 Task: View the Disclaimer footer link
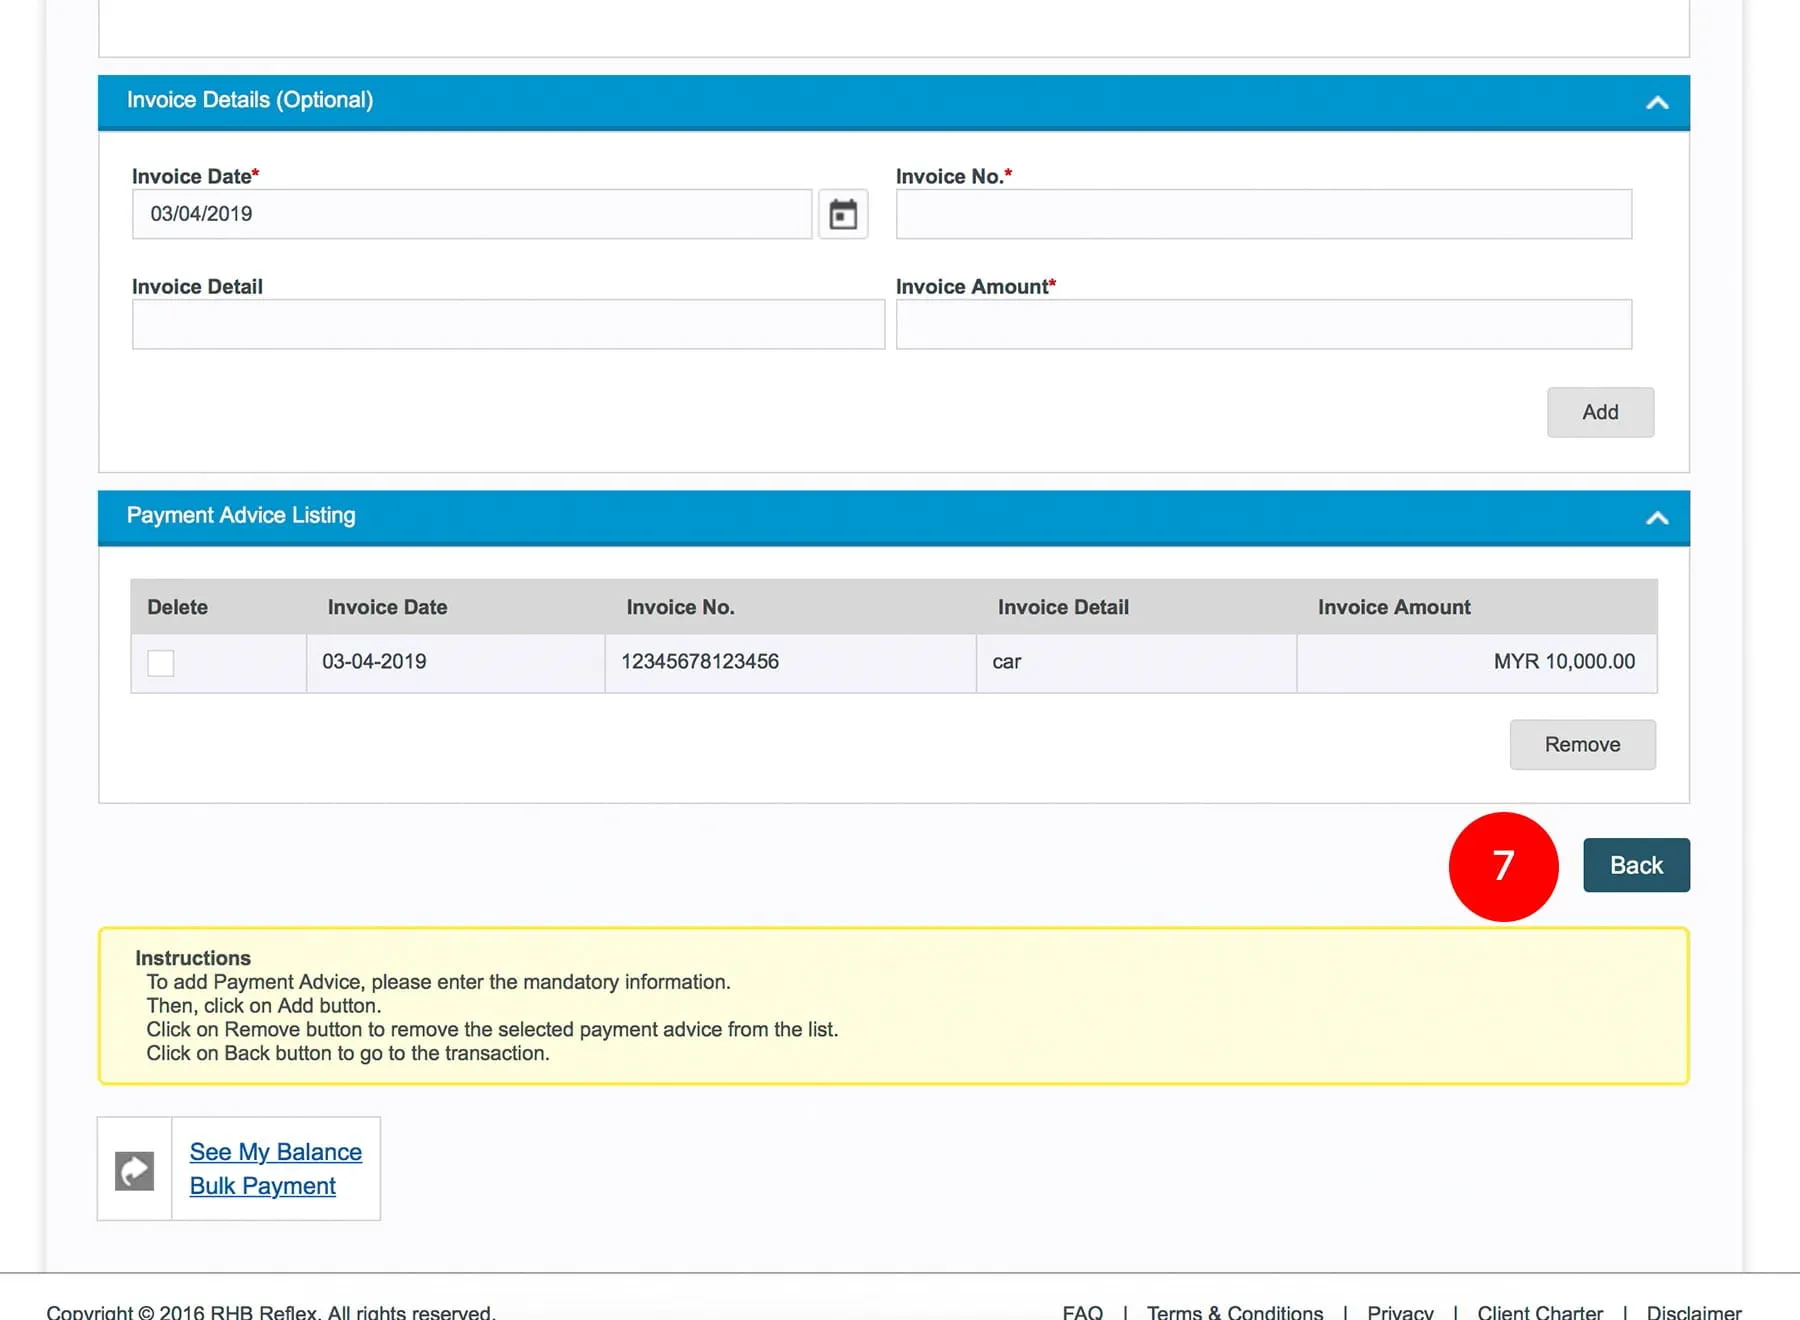coord(1694,1311)
